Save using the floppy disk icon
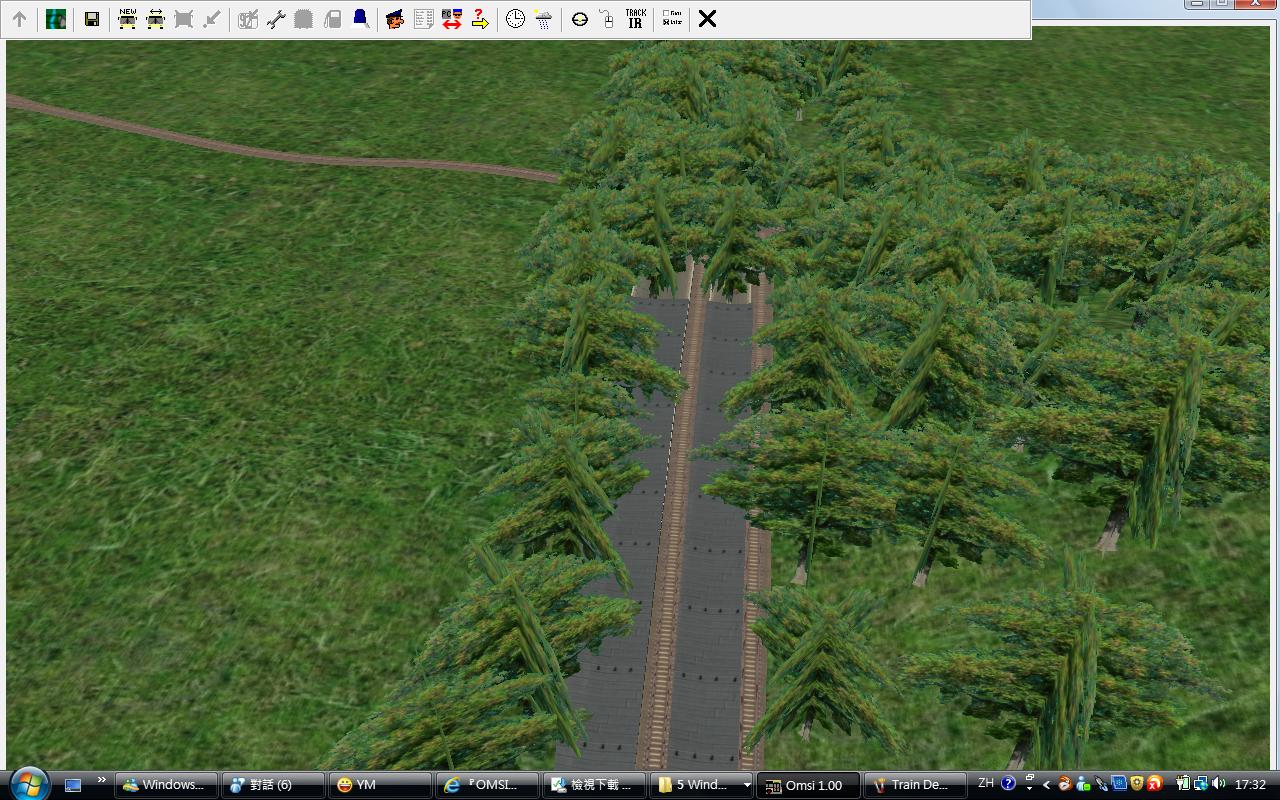The height and width of the screenshot is (800, 1280). tap(91, 19)
